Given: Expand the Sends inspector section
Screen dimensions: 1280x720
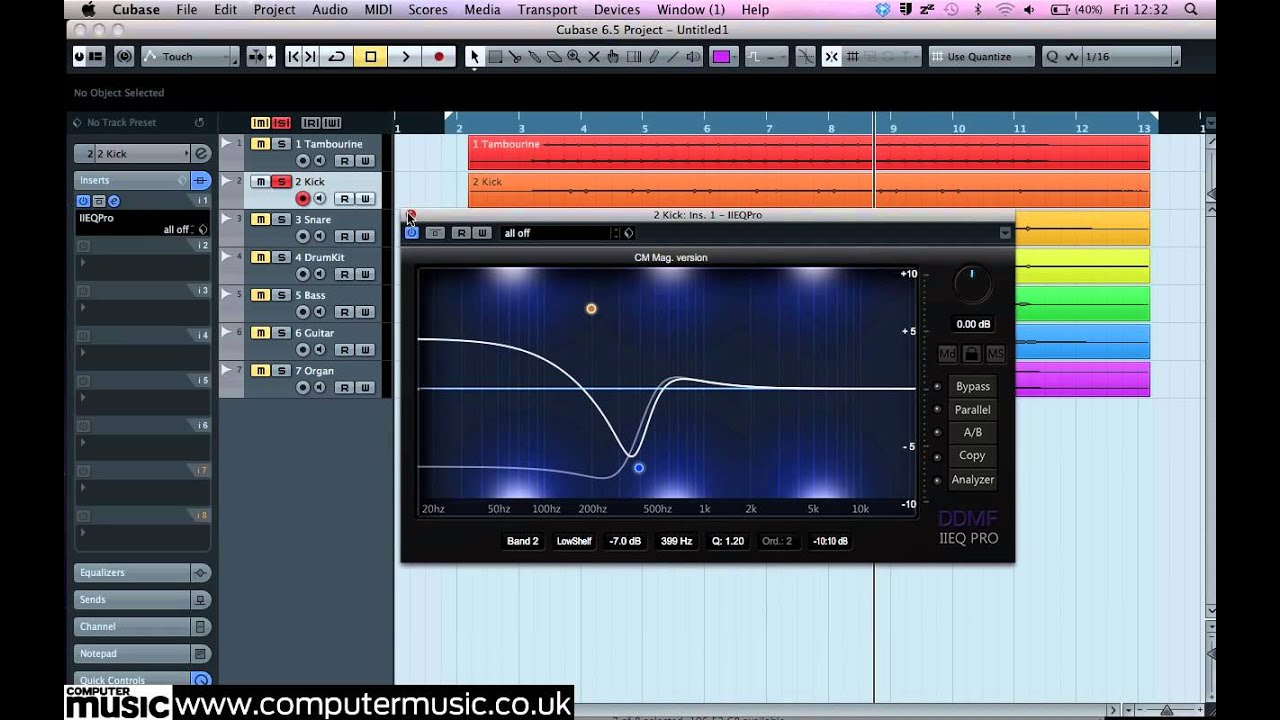Looking at the screenshot, I should click(x=132, y=600).
